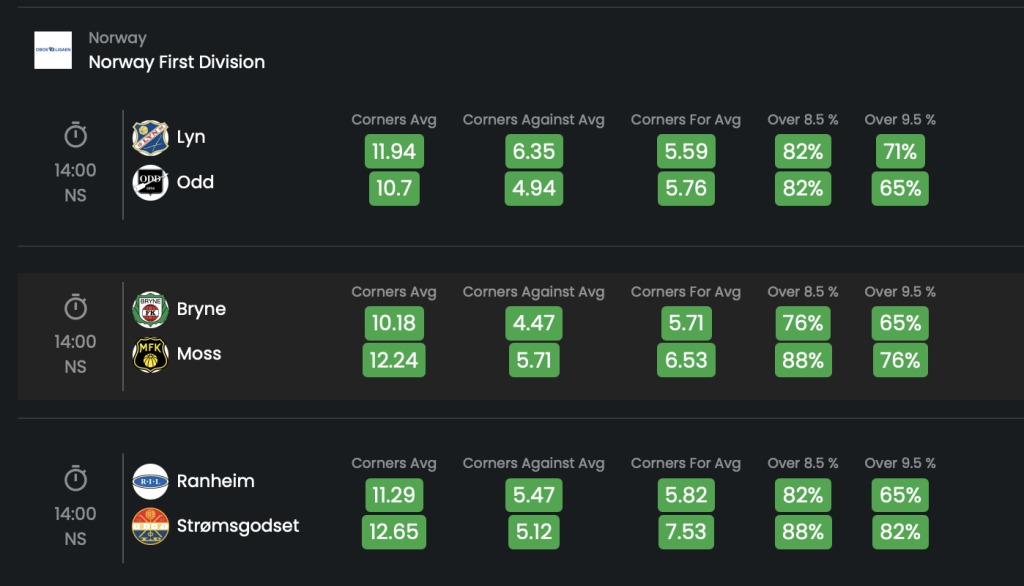The height and width of the screenshot is (586, 1024).
Task: Click Moss's 12.24 corners average badge
Action: (x=394, y=360)
